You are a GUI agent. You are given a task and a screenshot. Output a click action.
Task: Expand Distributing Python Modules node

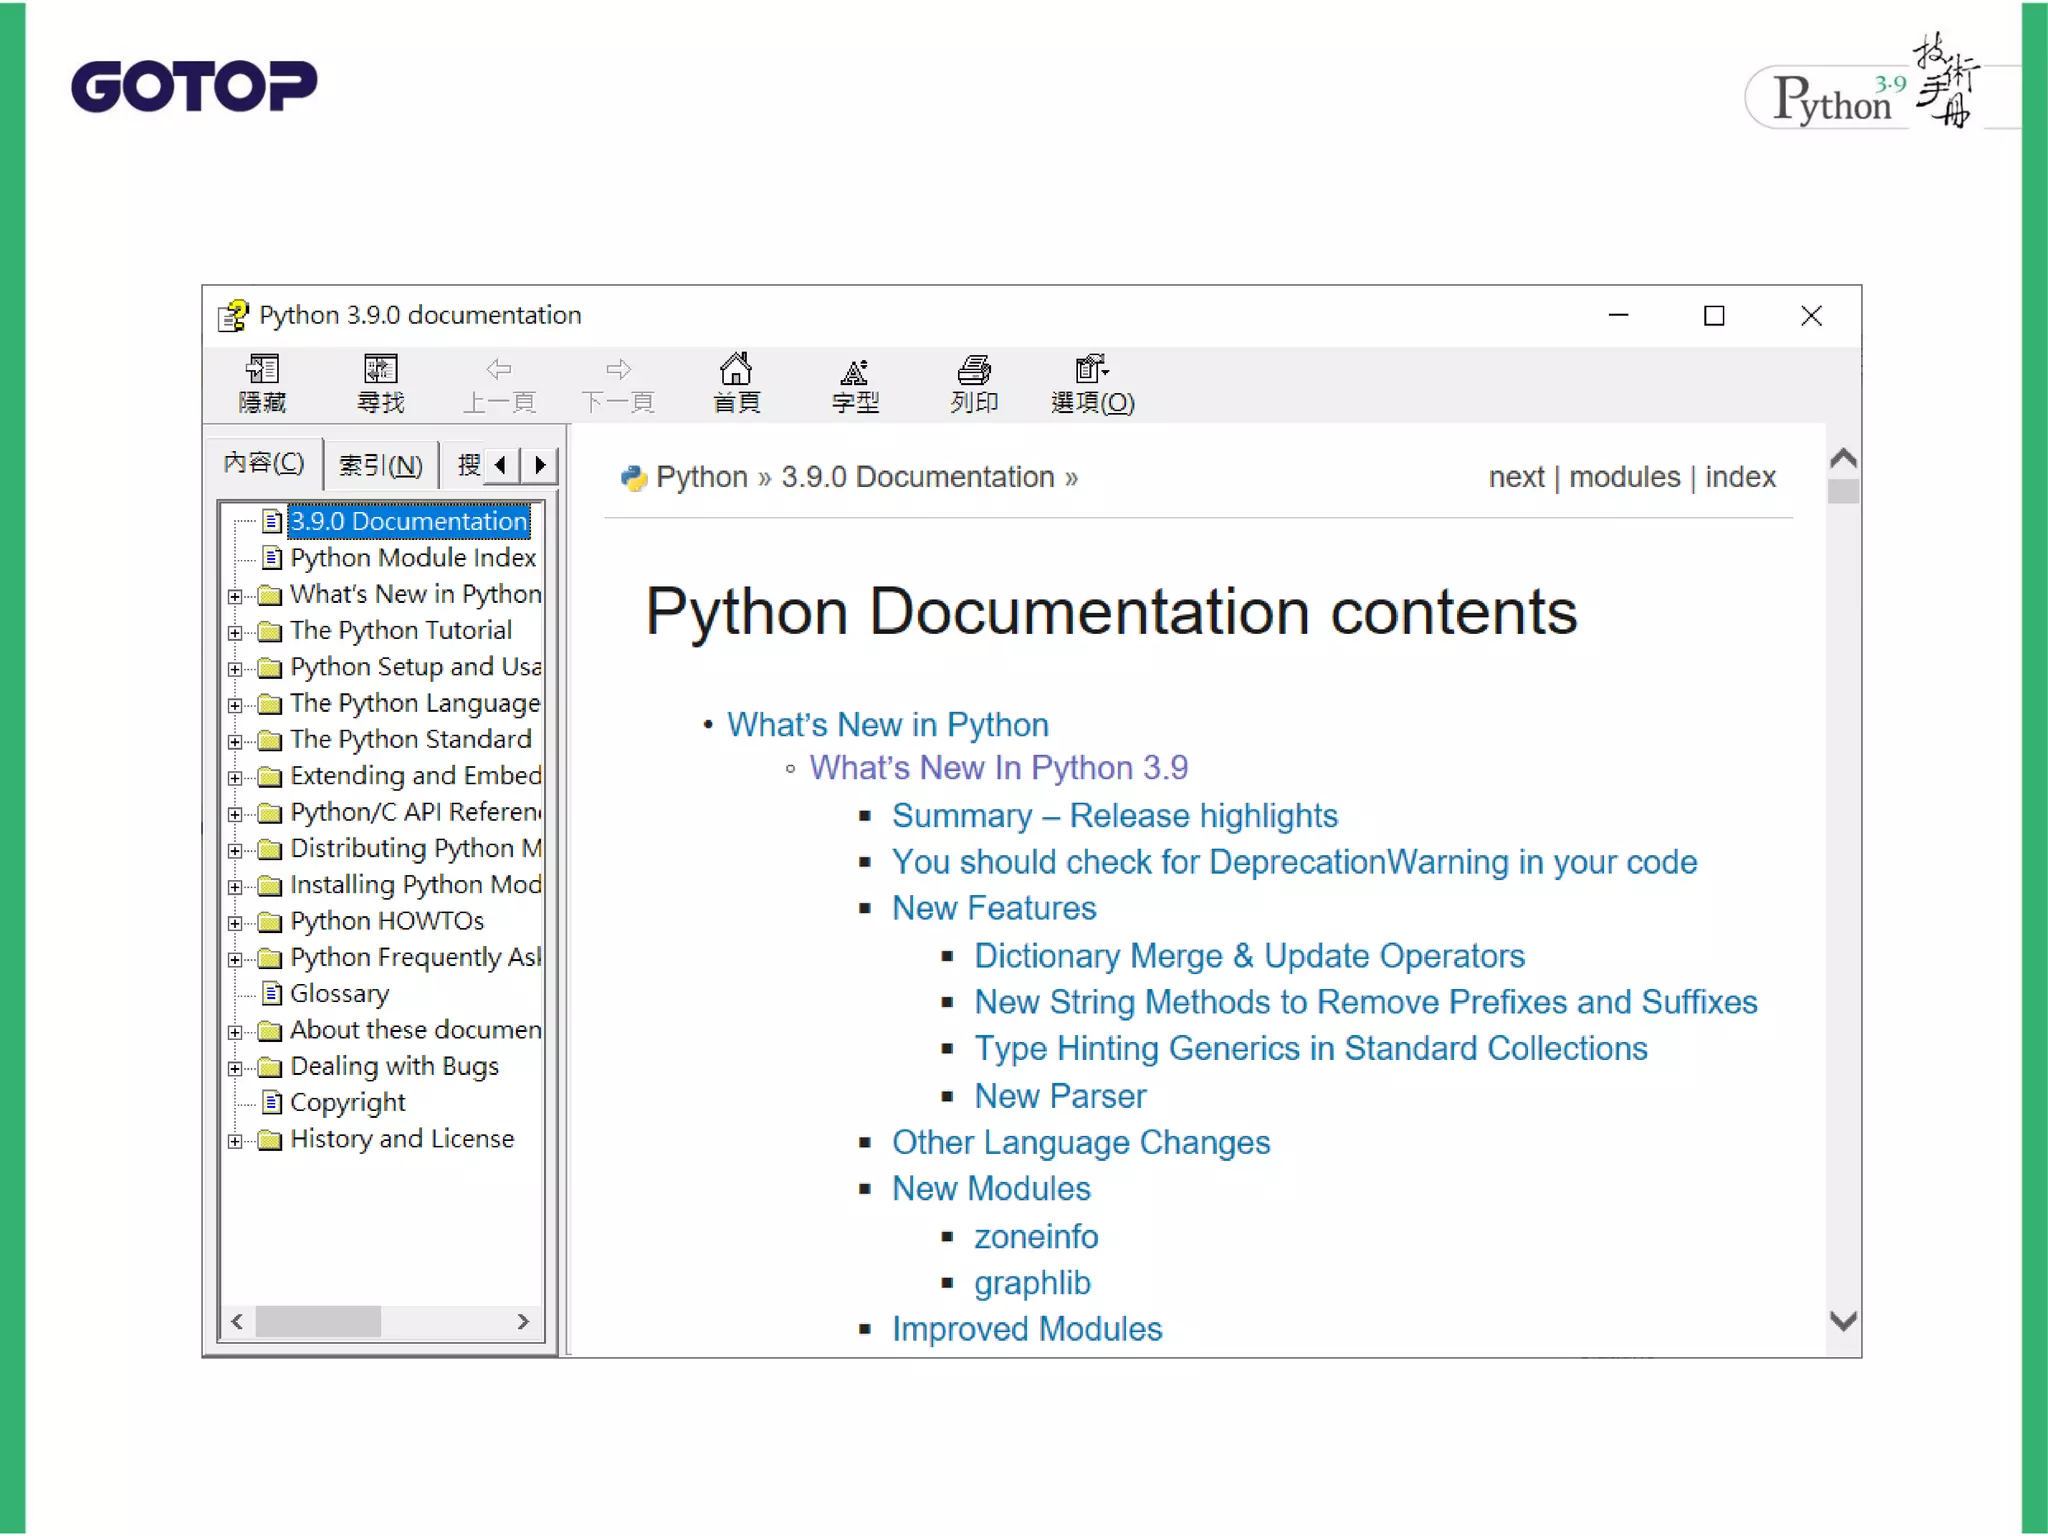coord(235,850)
